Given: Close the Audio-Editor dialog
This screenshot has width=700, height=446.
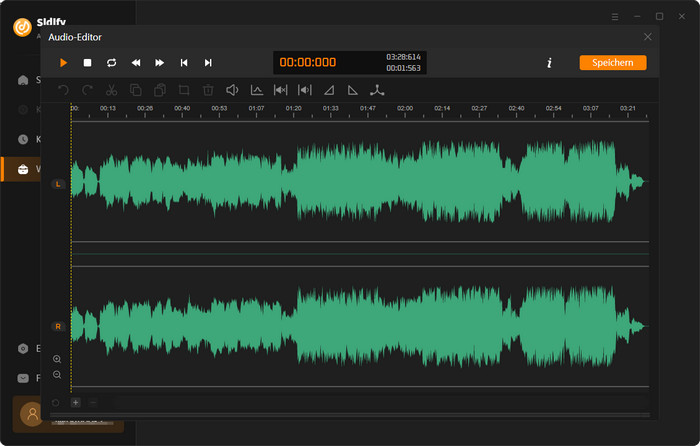Looking at the screenshot, I should 648,37.
